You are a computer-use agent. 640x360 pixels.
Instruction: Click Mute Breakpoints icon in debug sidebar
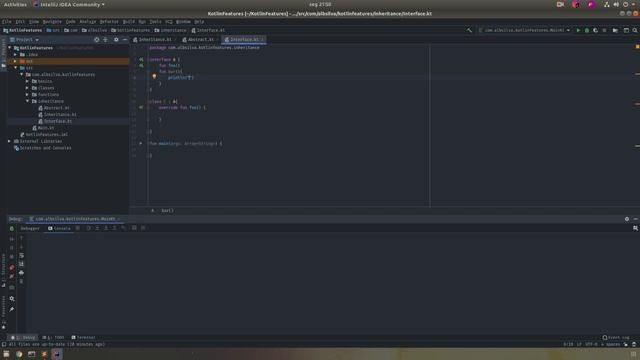coord(12,277)
